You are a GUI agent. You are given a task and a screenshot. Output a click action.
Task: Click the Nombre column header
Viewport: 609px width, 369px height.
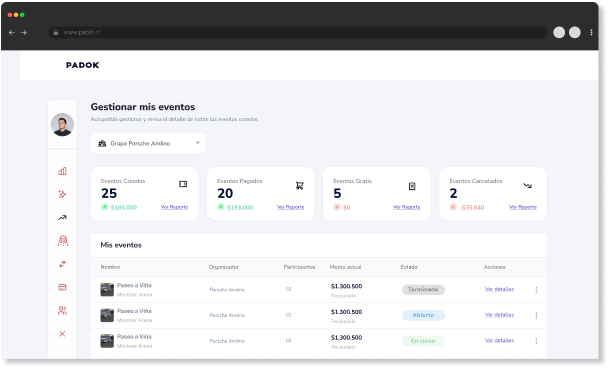pos(110,267)
